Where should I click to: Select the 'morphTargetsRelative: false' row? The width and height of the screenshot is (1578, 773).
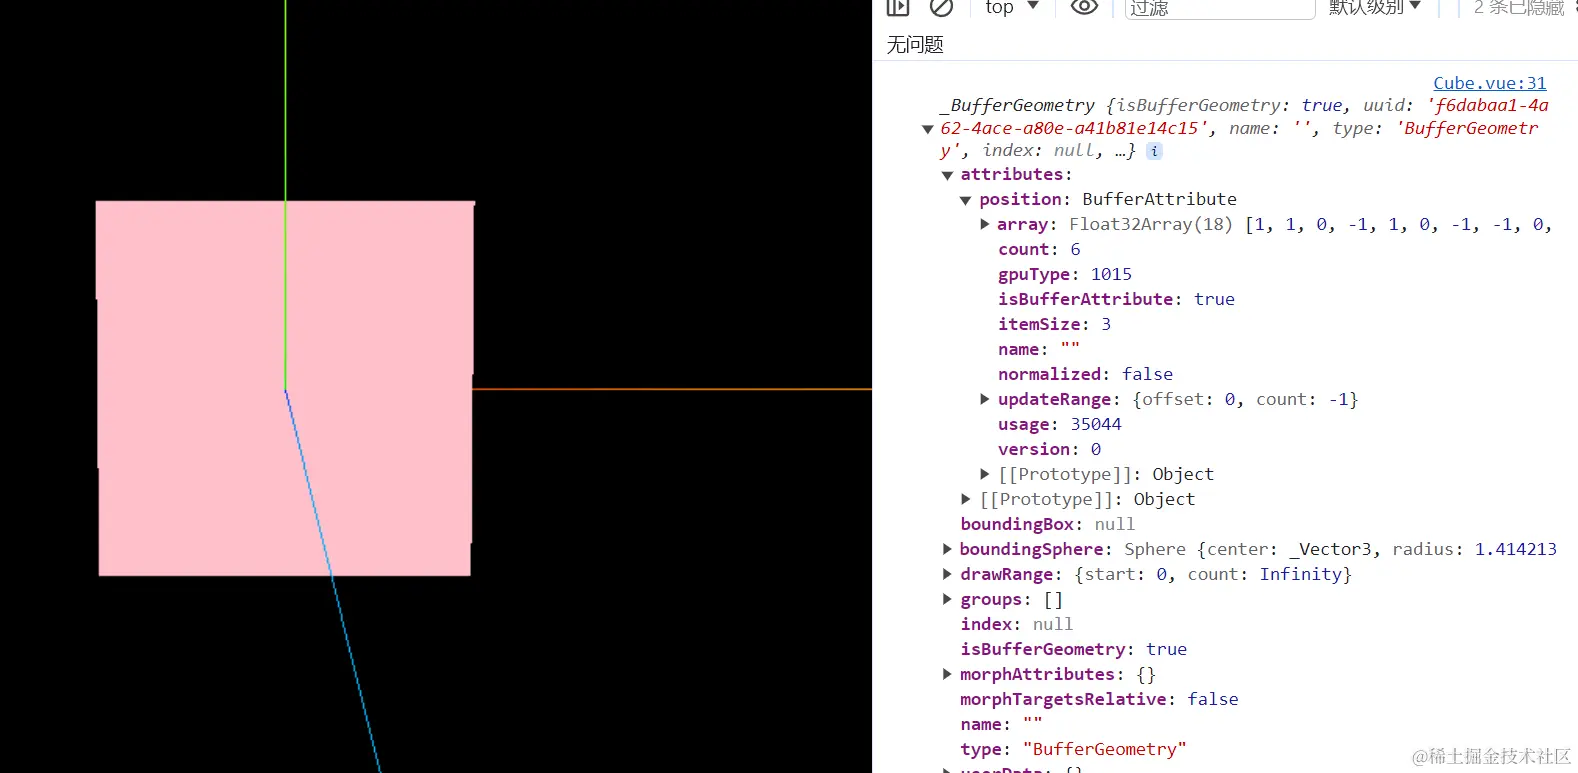[1099, 699]
